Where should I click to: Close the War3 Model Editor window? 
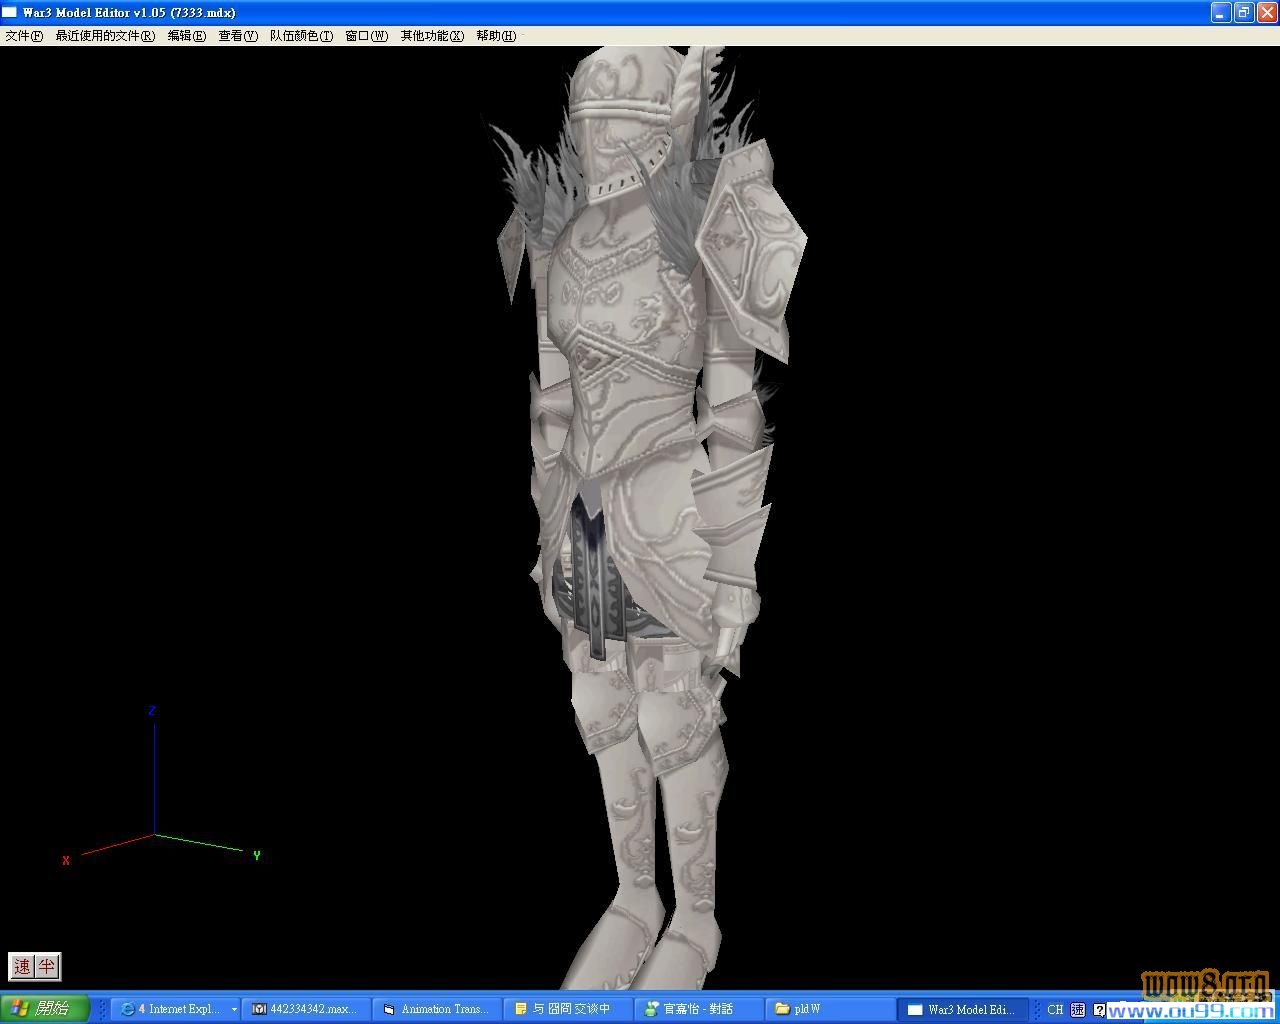tap(1266, 12)
